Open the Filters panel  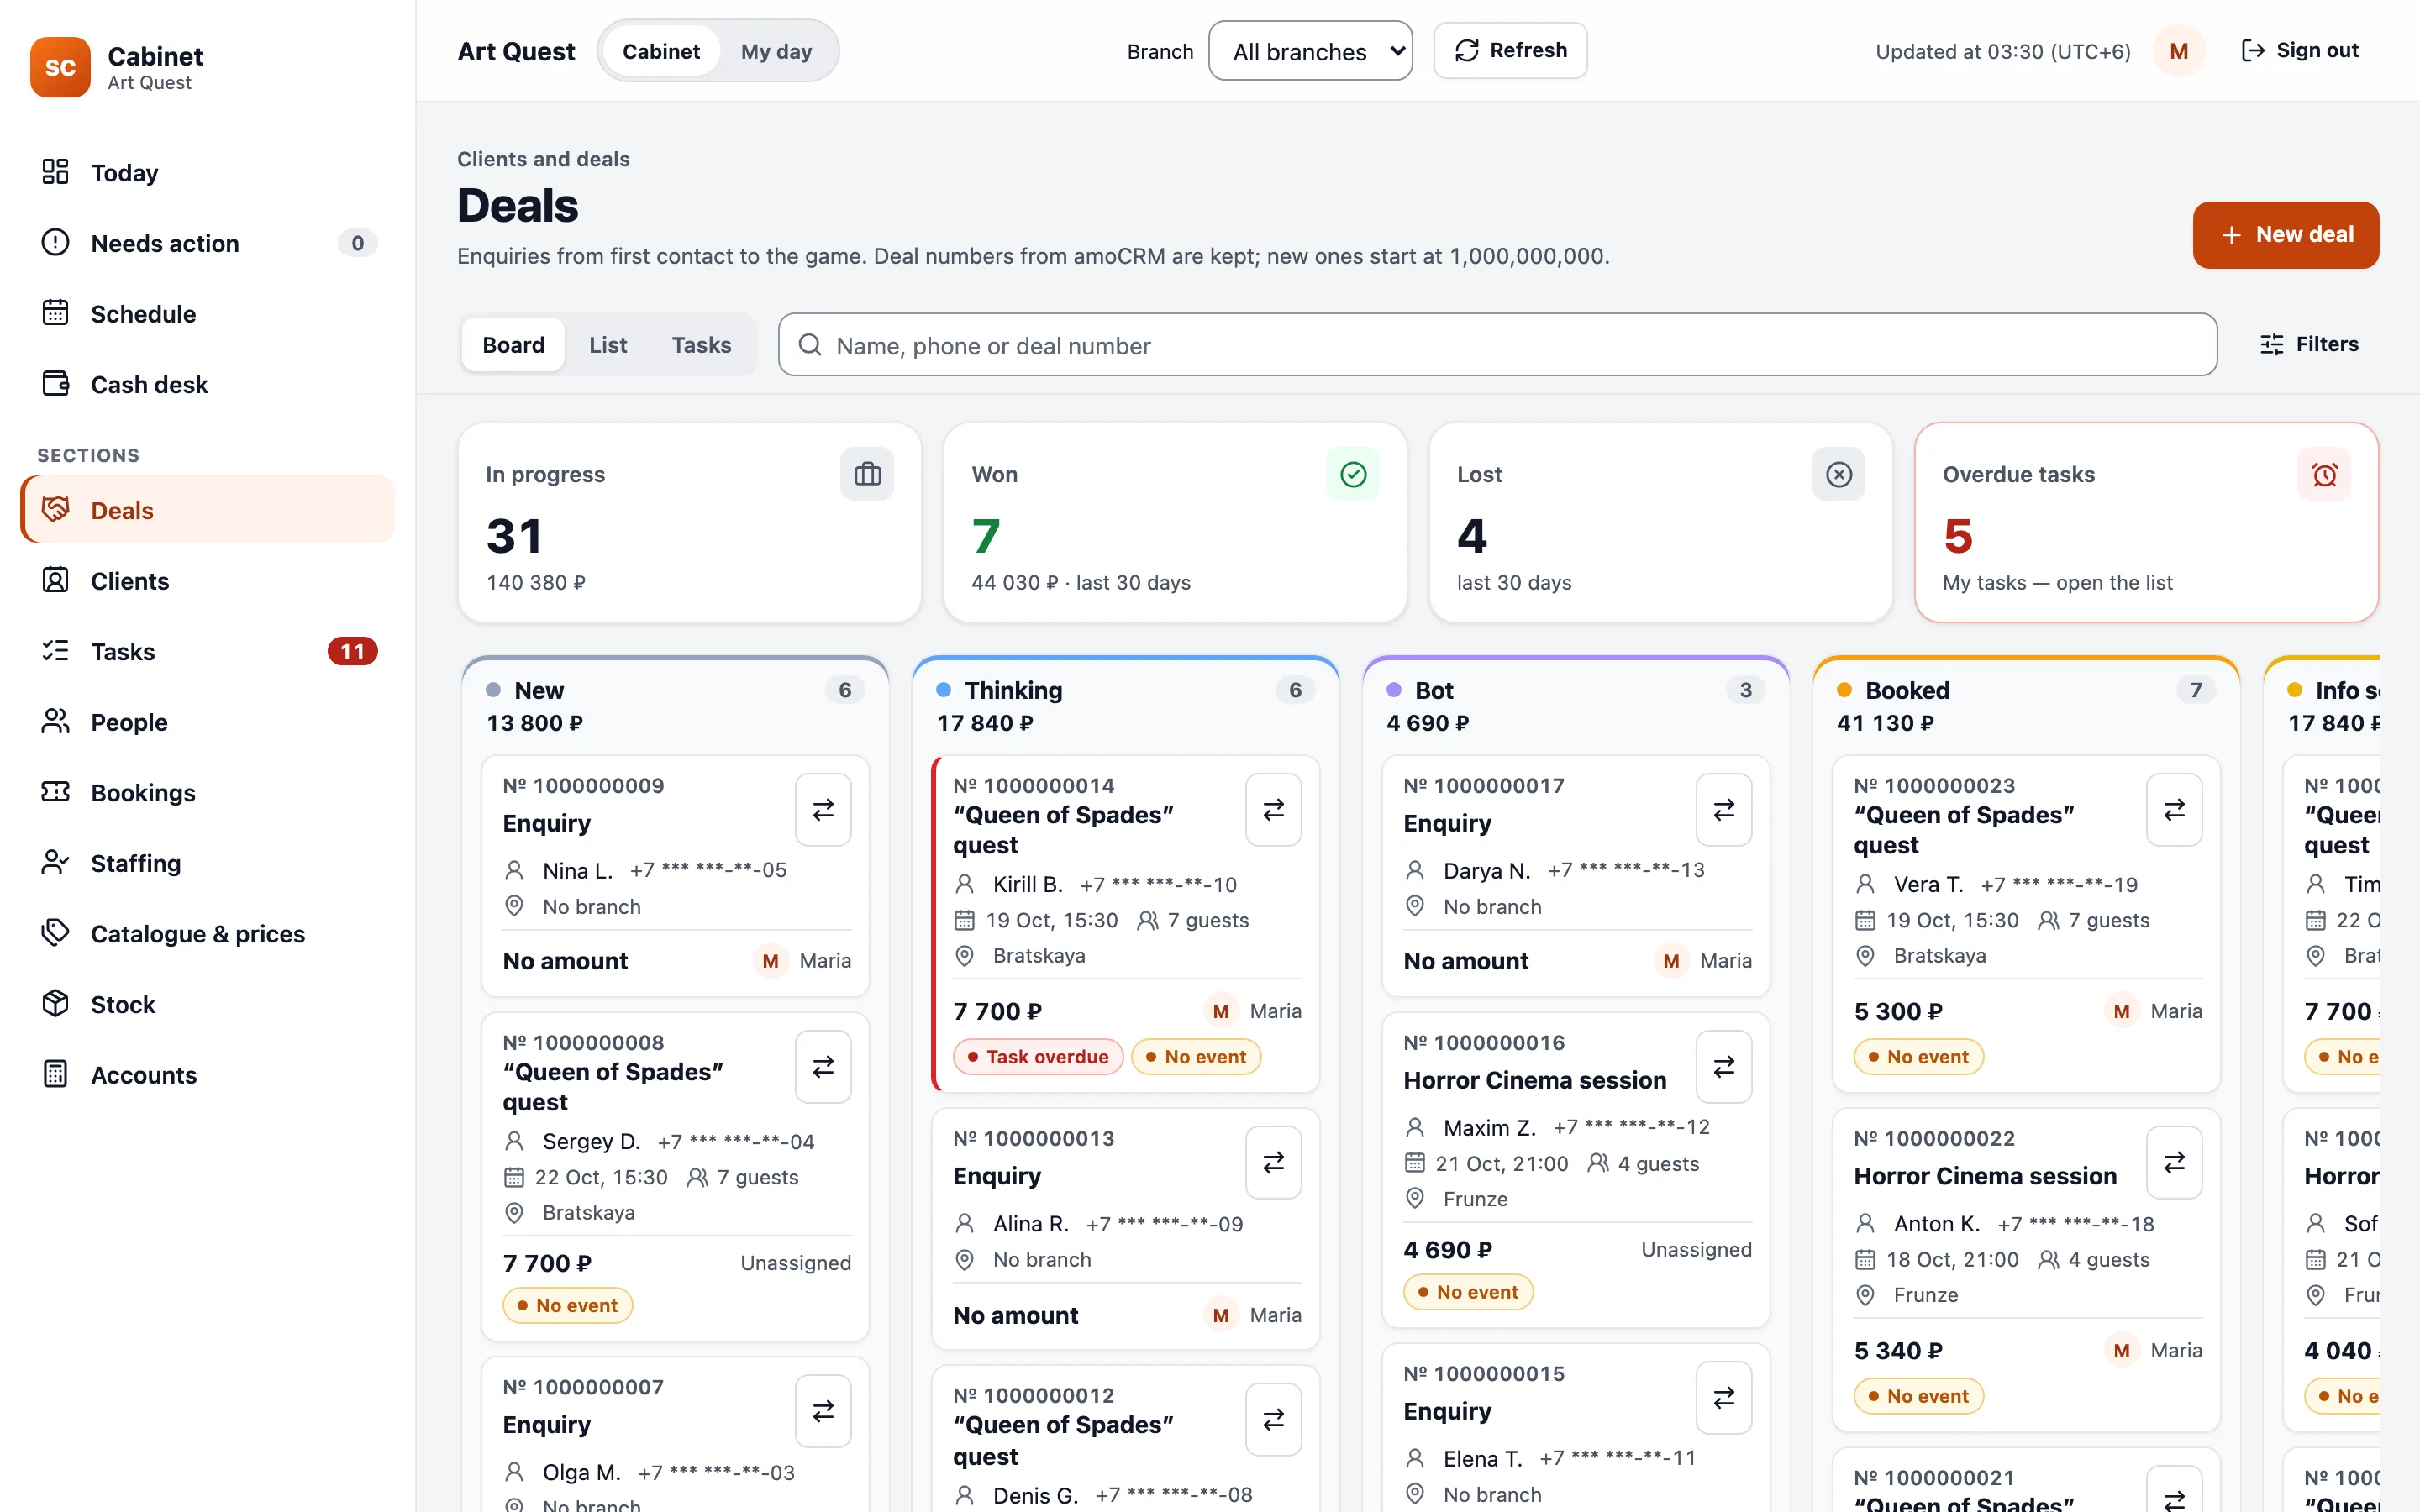[x=2309, y=344]
